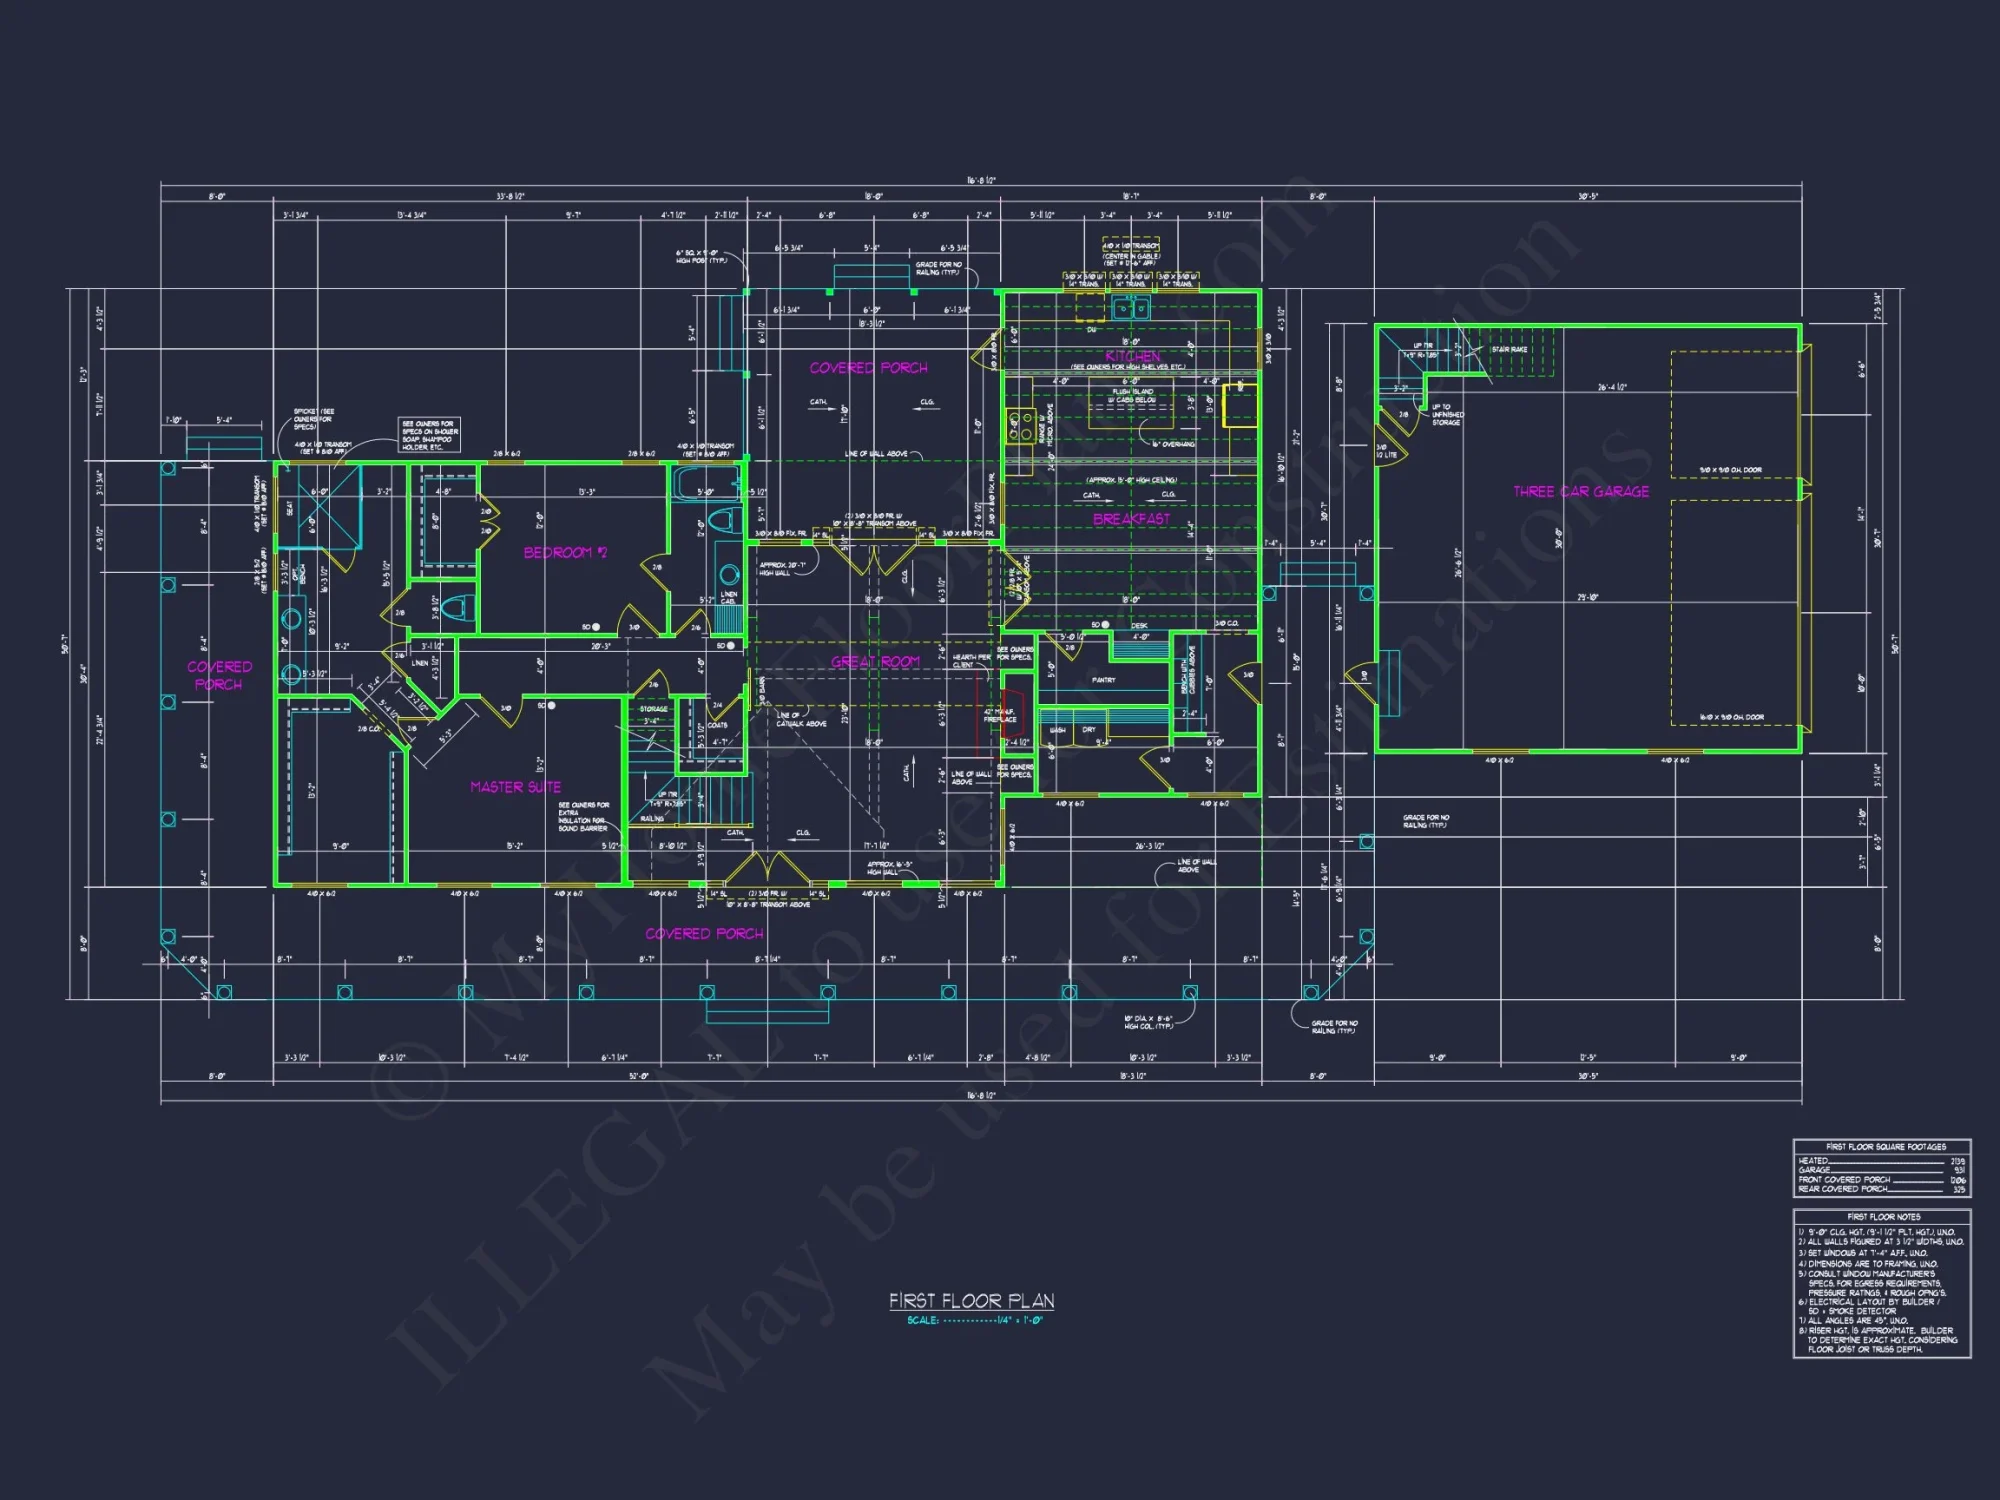Viewport: 2000px width, 1500px height.
Task: Select the KITCHEN room label
Action: [x=1133, y=356]
